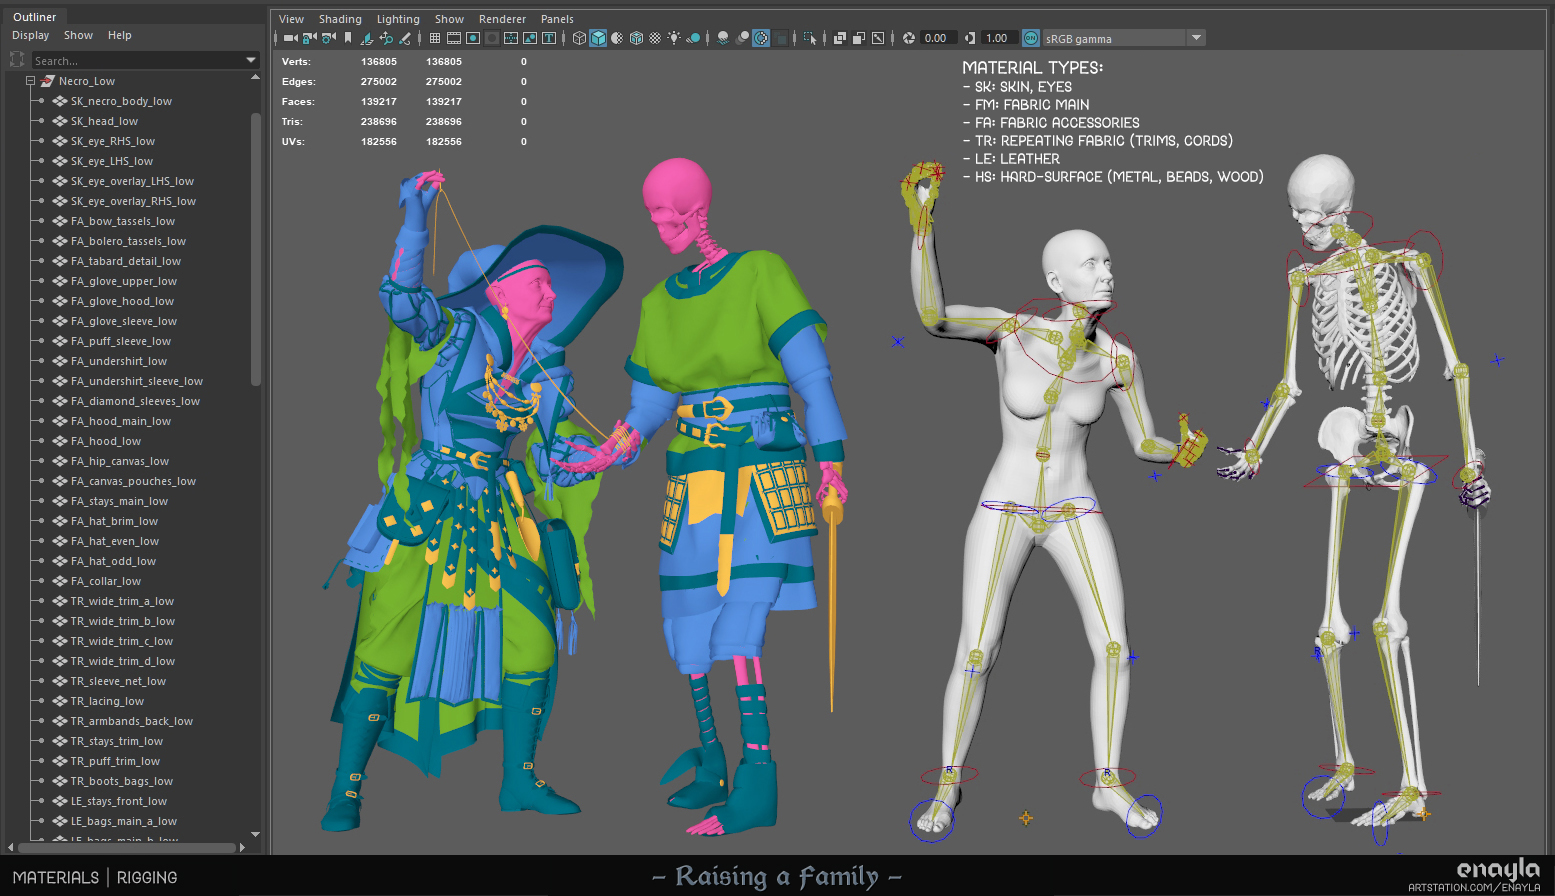
Task: Click the Isolate Select icon
Action: coord(811,38)
